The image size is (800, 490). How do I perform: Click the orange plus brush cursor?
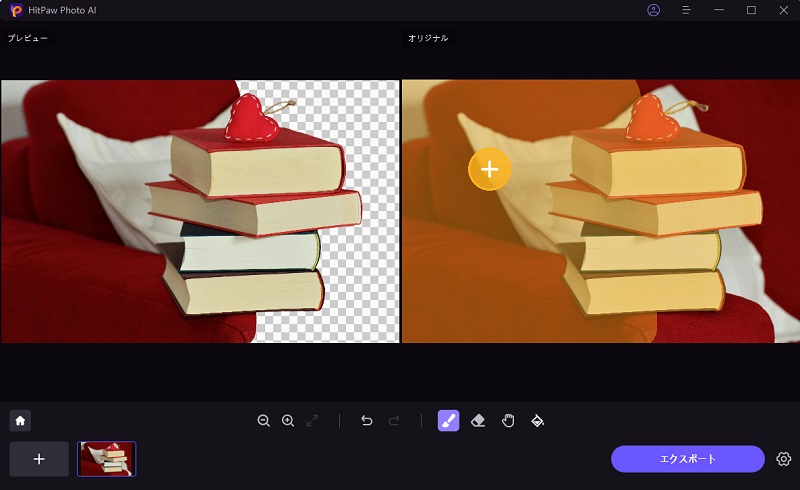point(489,169)
